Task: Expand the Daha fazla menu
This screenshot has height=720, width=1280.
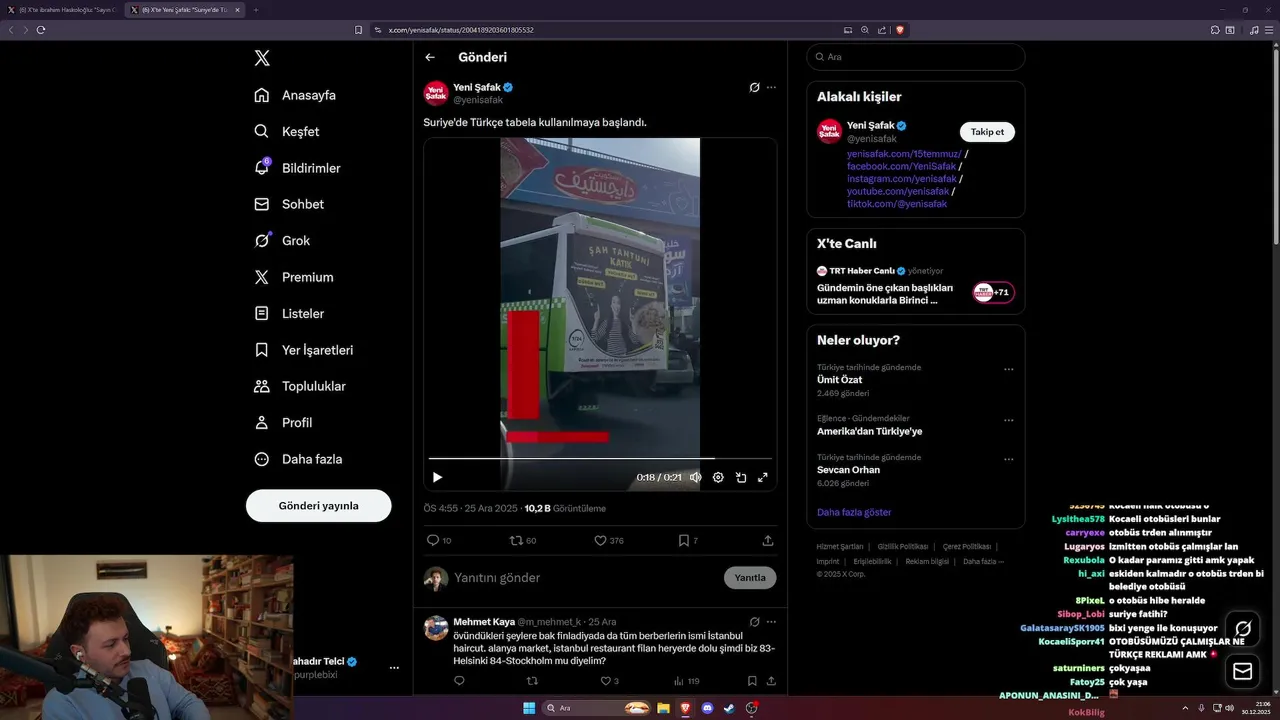Action: [x=298, y=459]
